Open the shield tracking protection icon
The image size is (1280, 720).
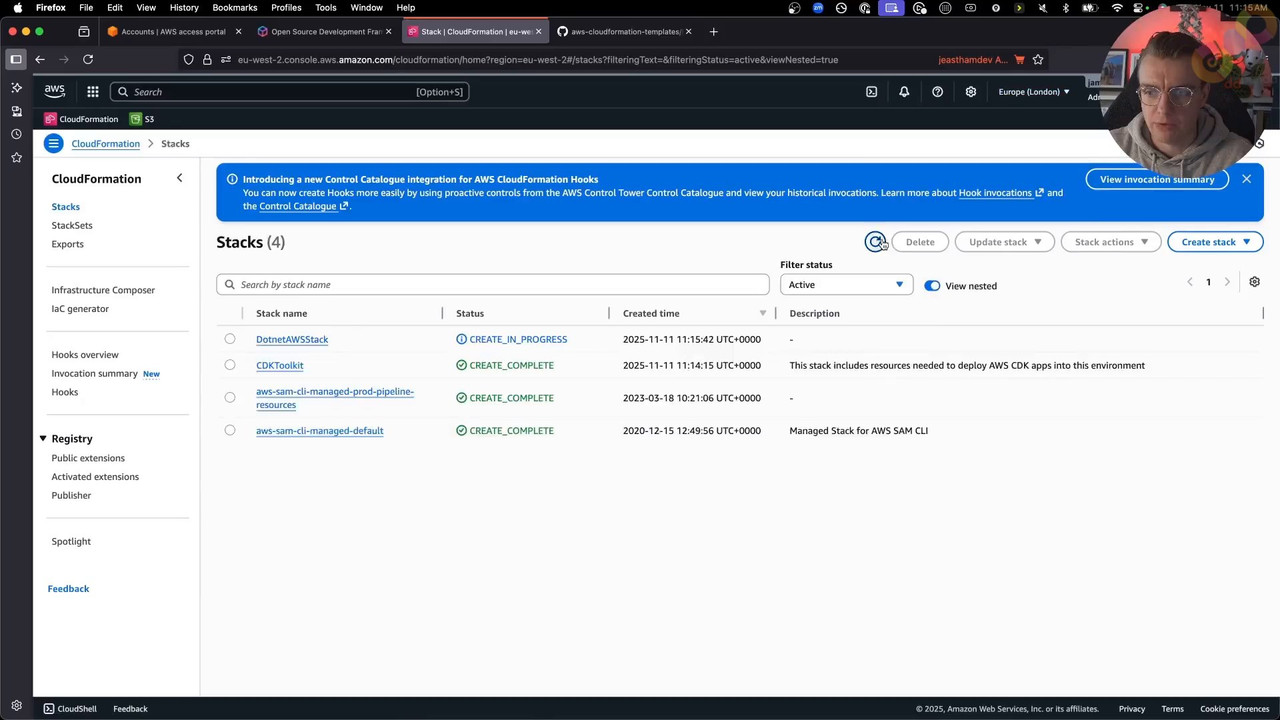[188, 60]
